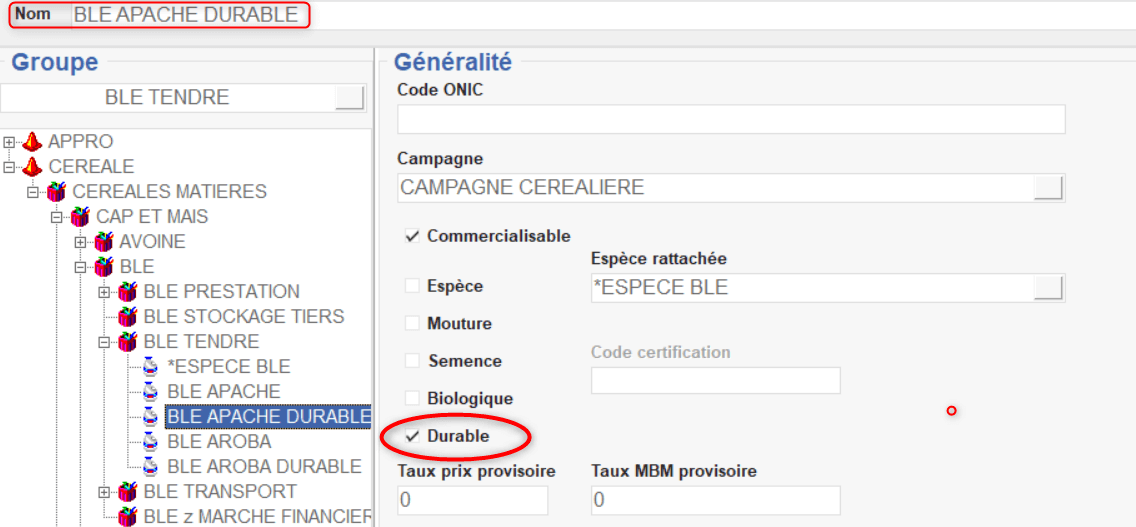Click the red cone icon beside APPRO
The width and height of the screenshot is (1136, 527).
click(x=33, y=142)
